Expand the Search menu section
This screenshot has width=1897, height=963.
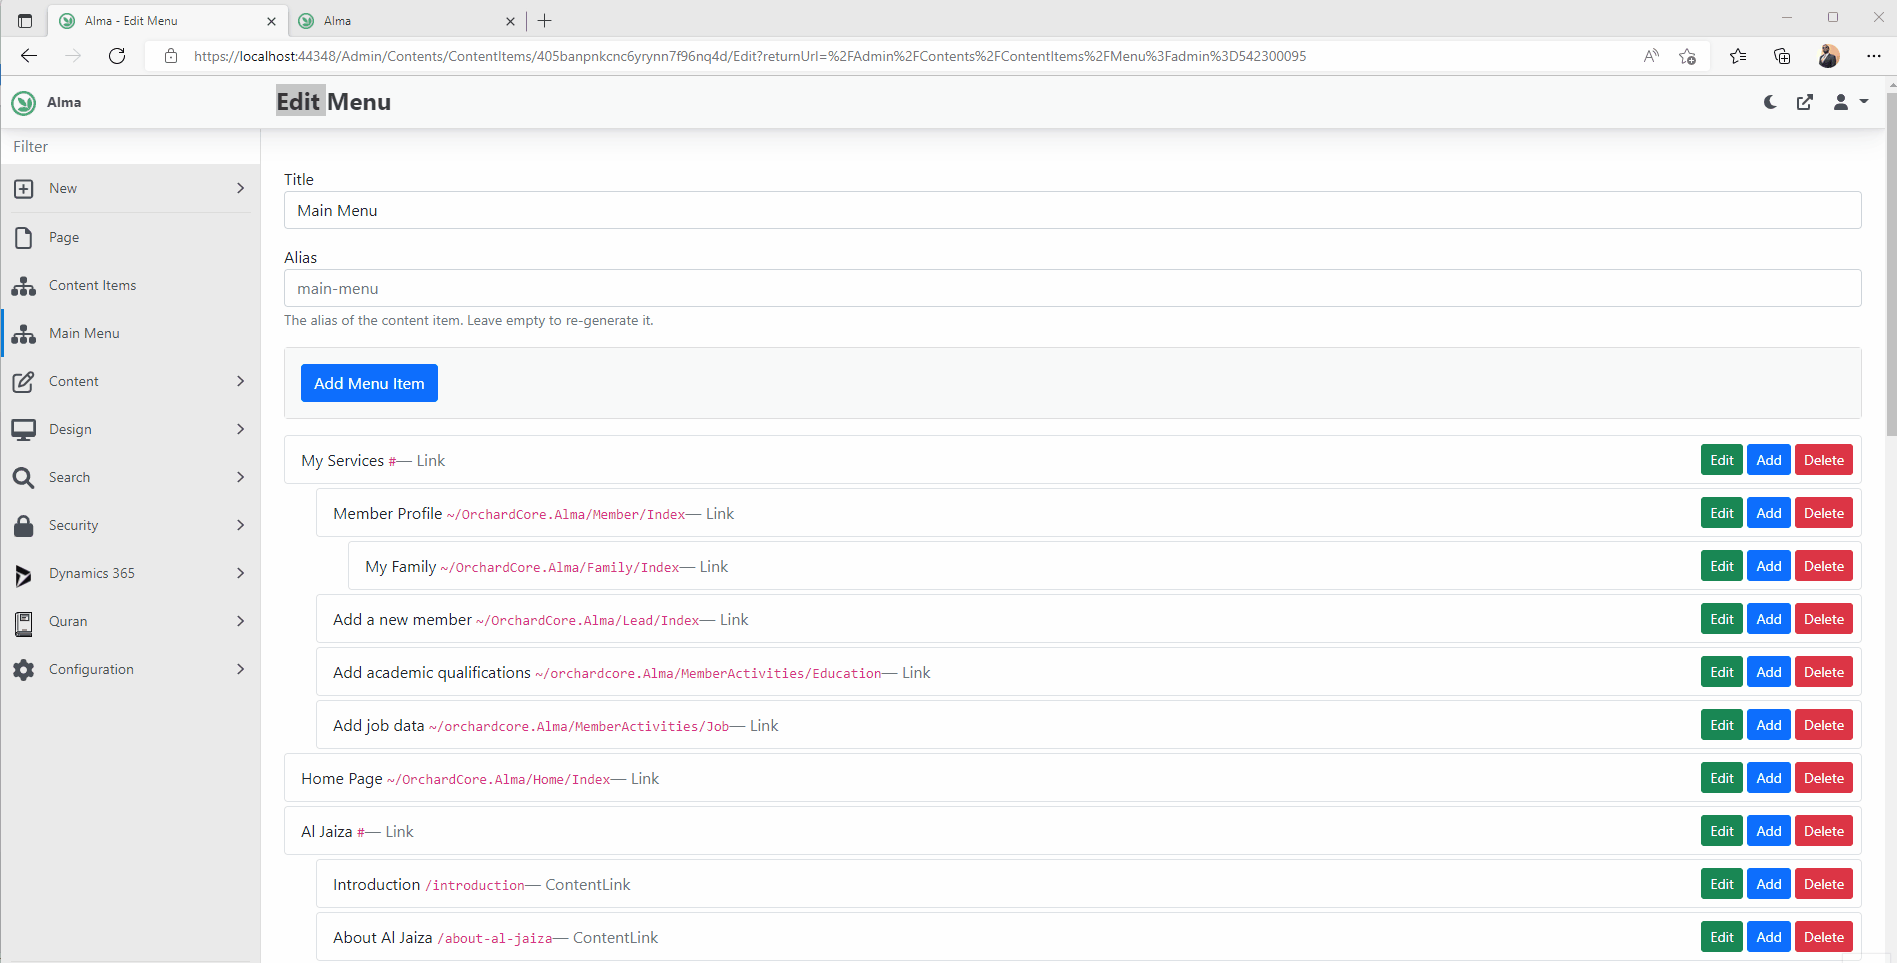click(x=68, y=477)
